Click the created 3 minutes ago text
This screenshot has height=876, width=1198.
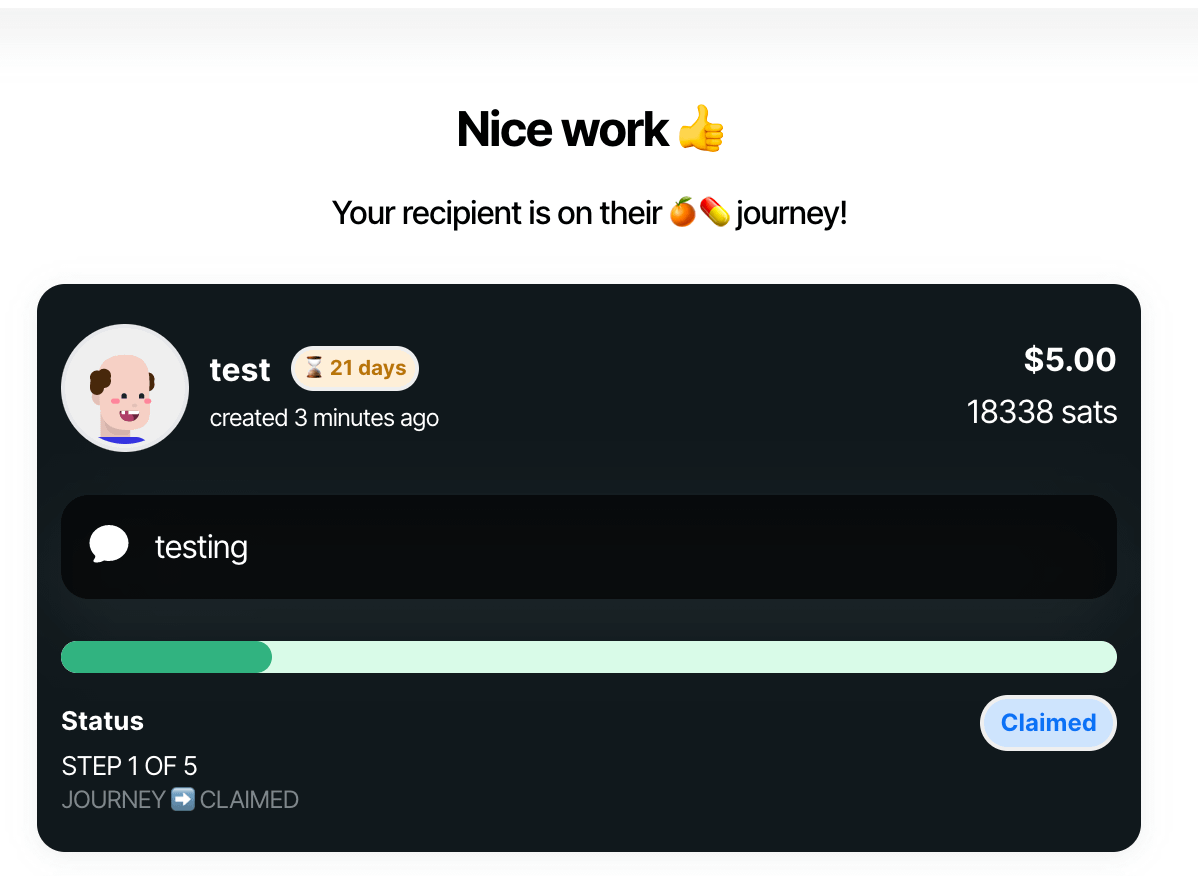tap(324, 418)
